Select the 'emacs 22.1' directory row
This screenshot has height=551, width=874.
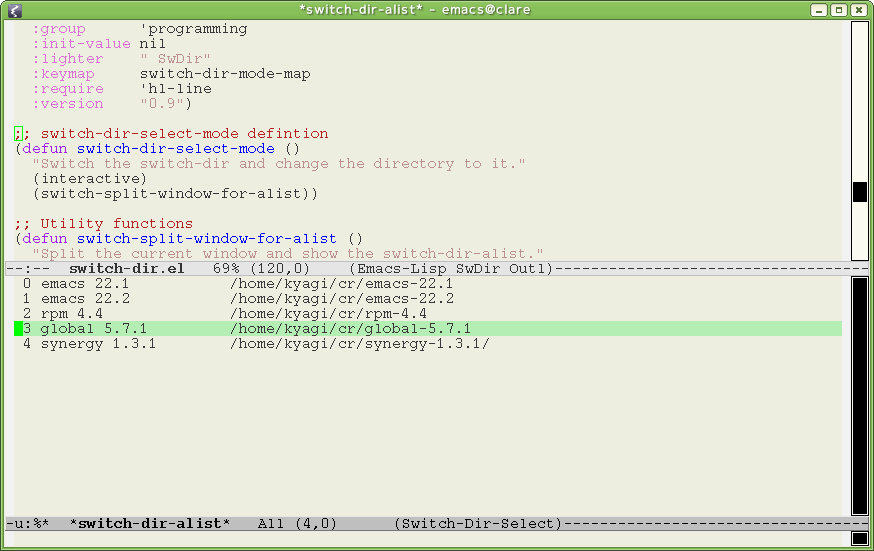[428, 284]
